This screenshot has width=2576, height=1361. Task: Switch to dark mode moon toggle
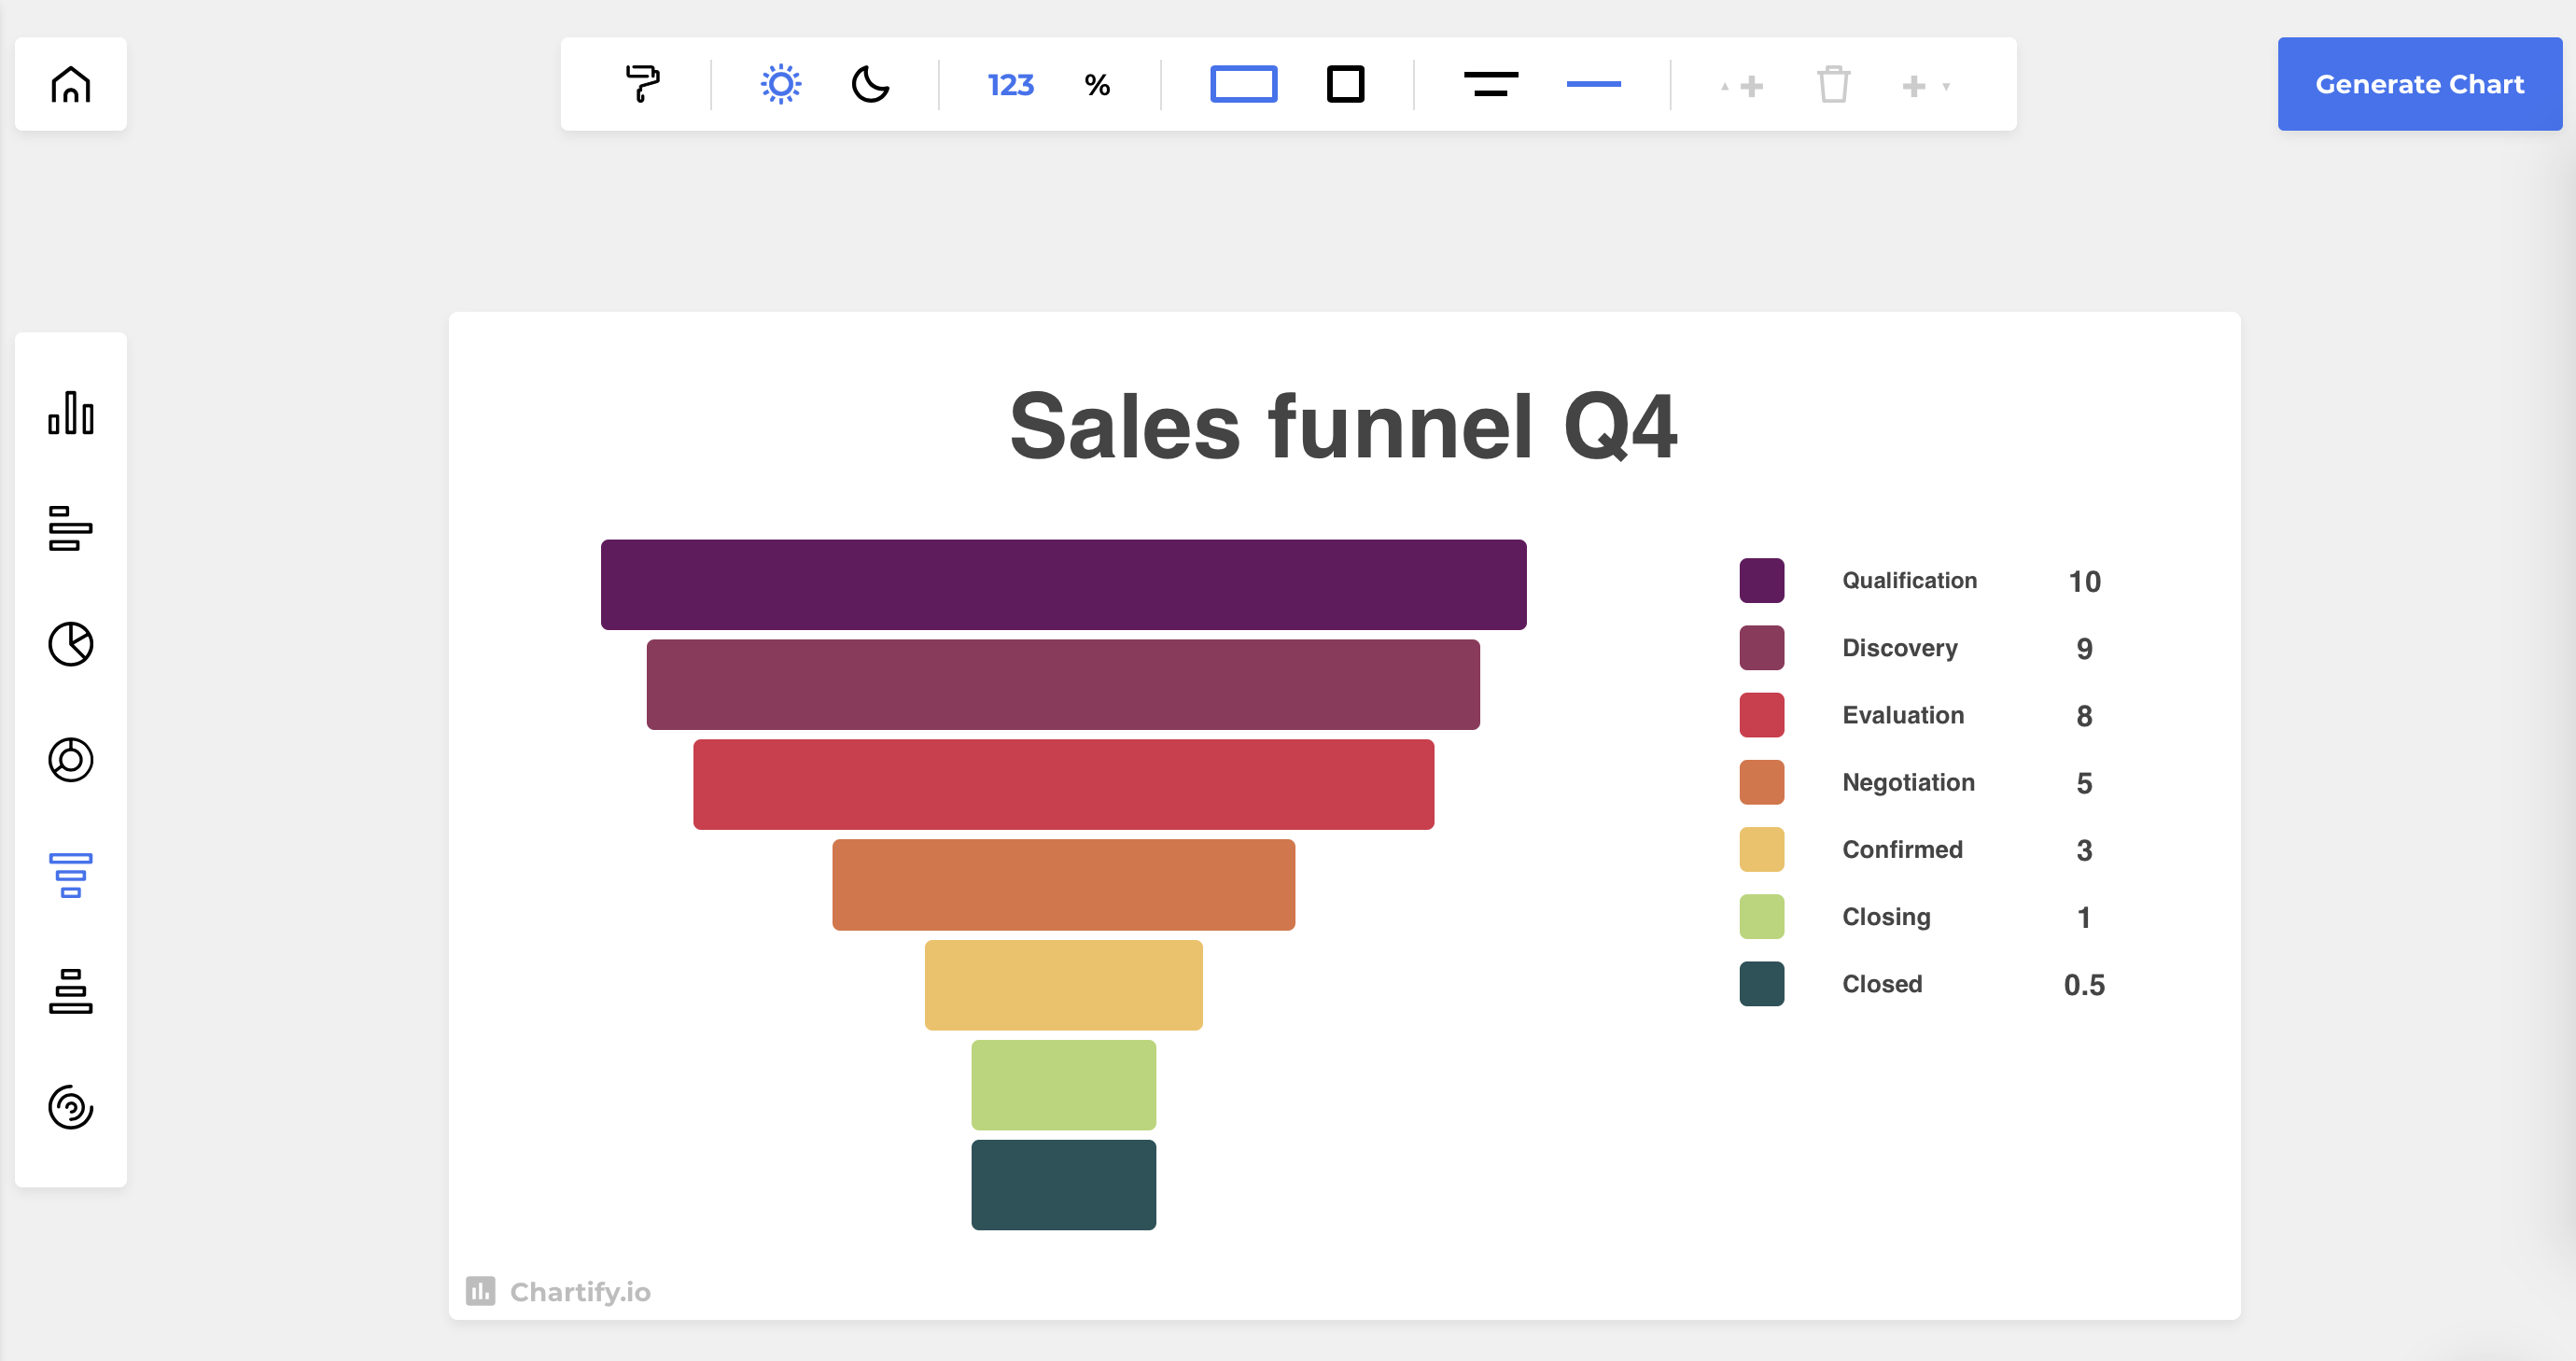point(870,84)
